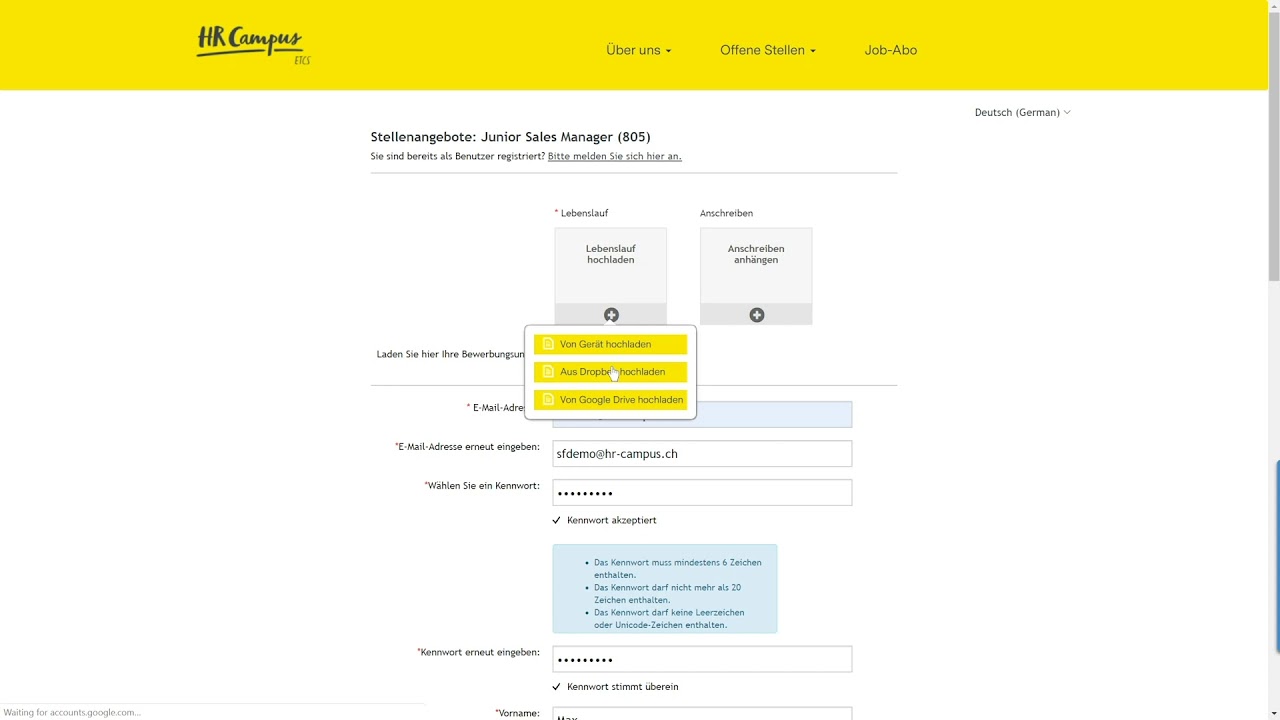Image resolution: width=1280 pixels, height=720 pixels.
Task: Click the Anschreiben label above upload box
Action: [x=726, y=213]
